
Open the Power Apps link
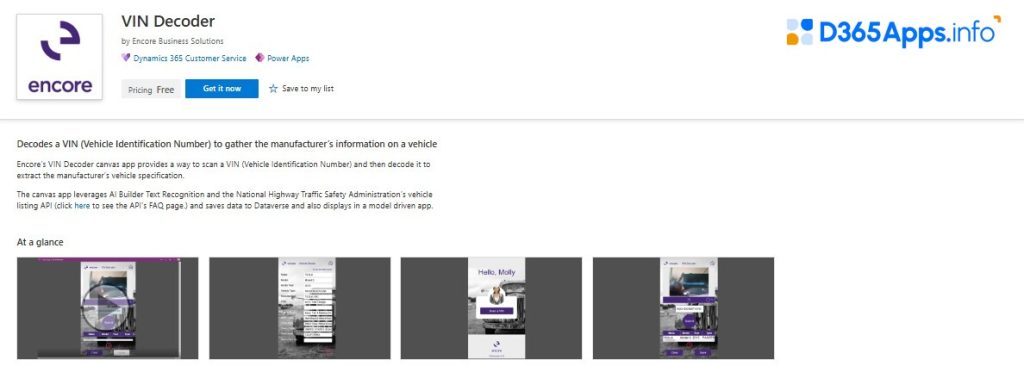[x=288, y=58]
